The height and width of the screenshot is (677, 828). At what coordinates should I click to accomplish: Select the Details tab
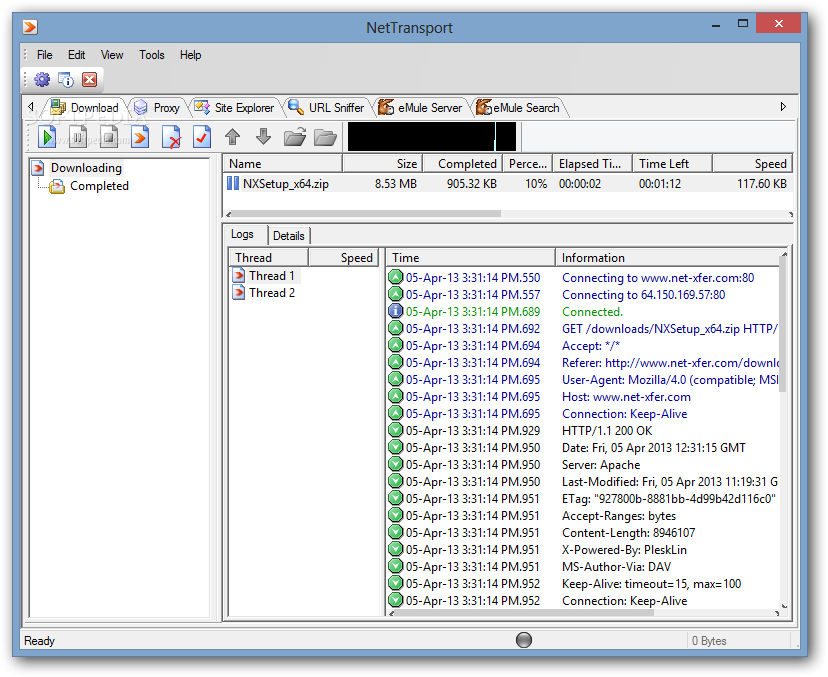tap(289, 236)
